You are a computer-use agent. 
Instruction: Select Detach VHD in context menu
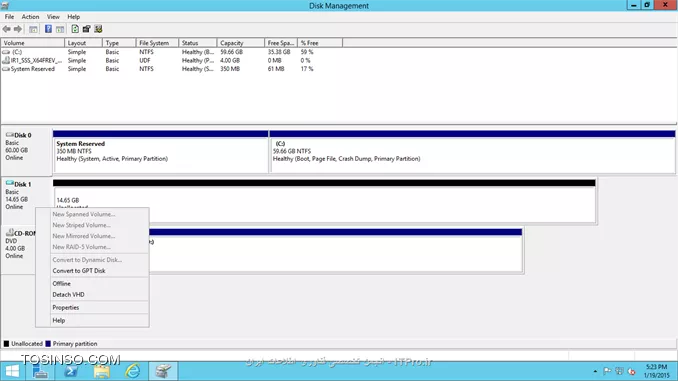tap(68, 295)
